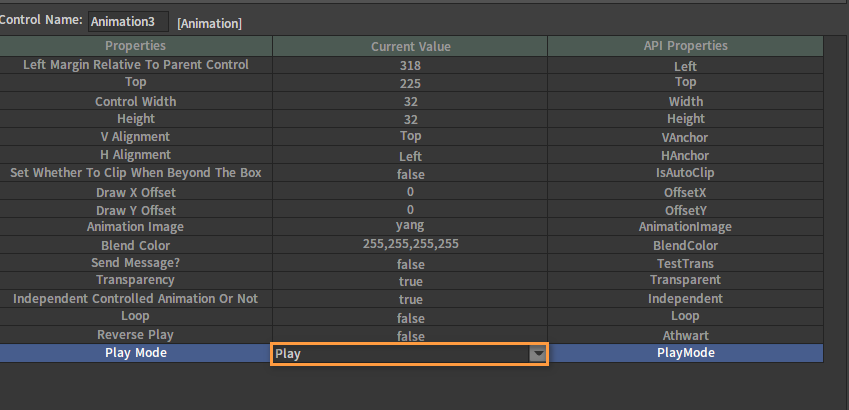Click the clip-beyond-box value false
Image resolution: width=849 pixels, height=410 pixels.
(x=410, y=173)
